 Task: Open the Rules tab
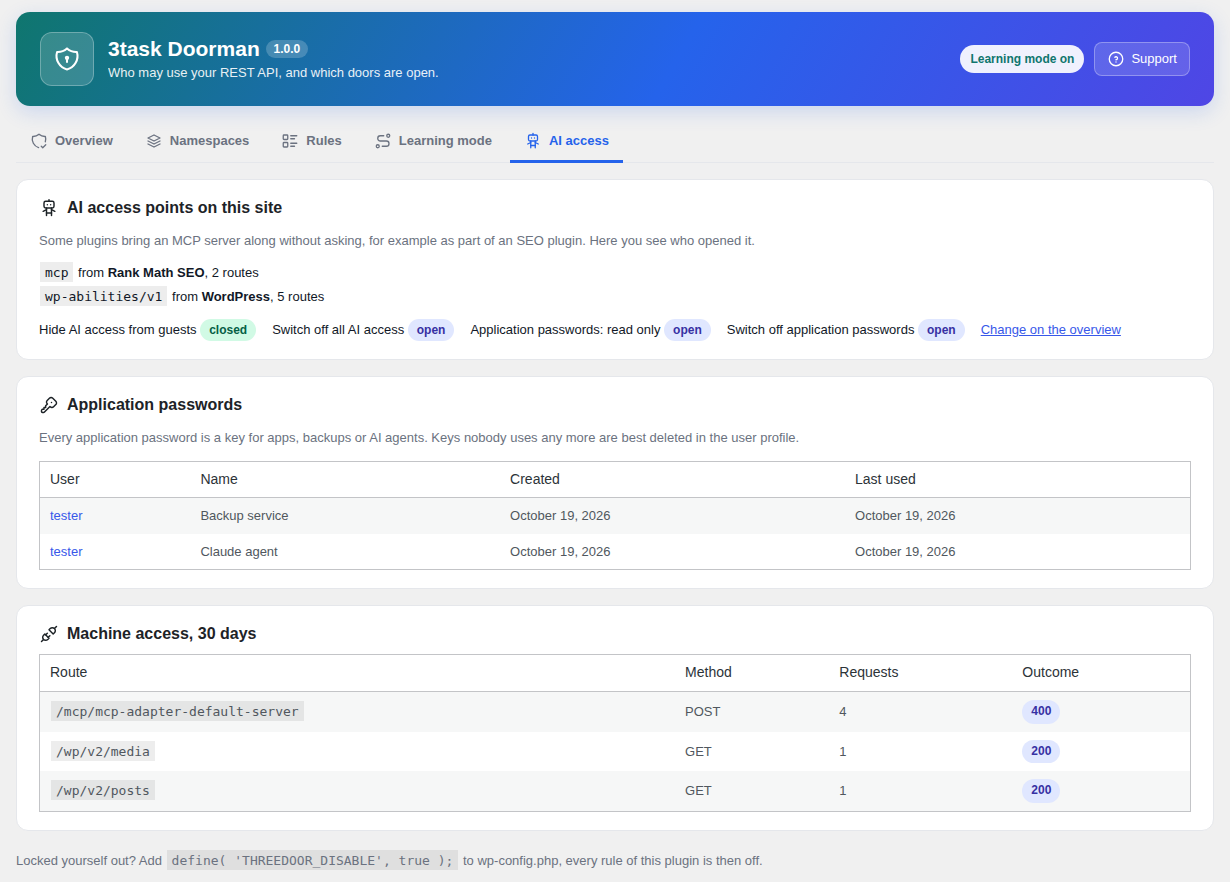click(x=312, y=141)
